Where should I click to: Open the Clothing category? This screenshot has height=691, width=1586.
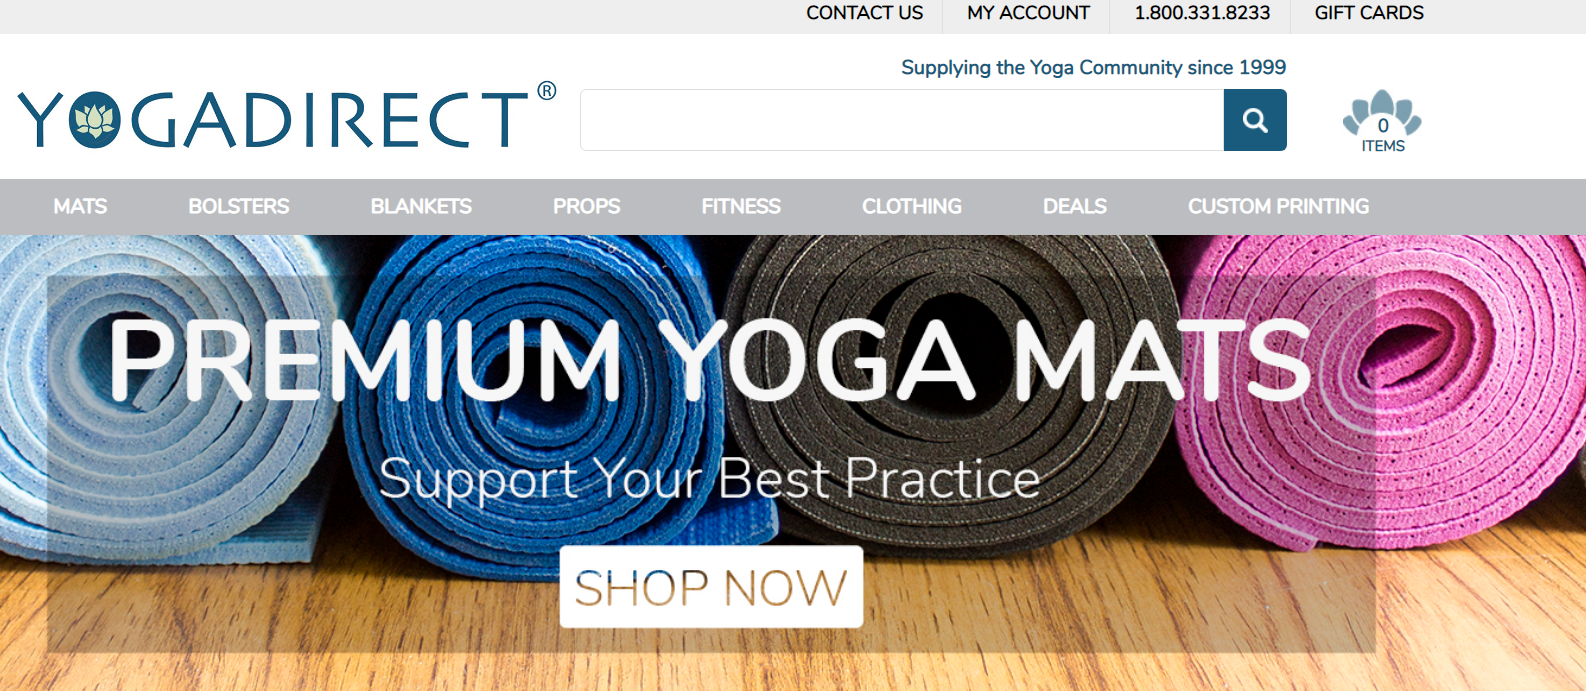(912, 206)
